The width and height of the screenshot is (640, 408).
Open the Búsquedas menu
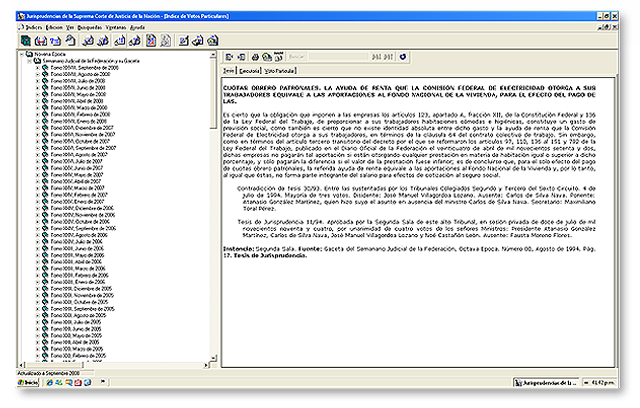coord(90,27)
